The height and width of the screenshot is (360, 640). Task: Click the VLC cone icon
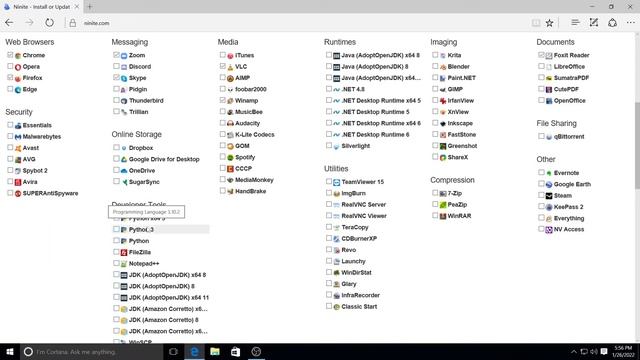click(230, 67)
